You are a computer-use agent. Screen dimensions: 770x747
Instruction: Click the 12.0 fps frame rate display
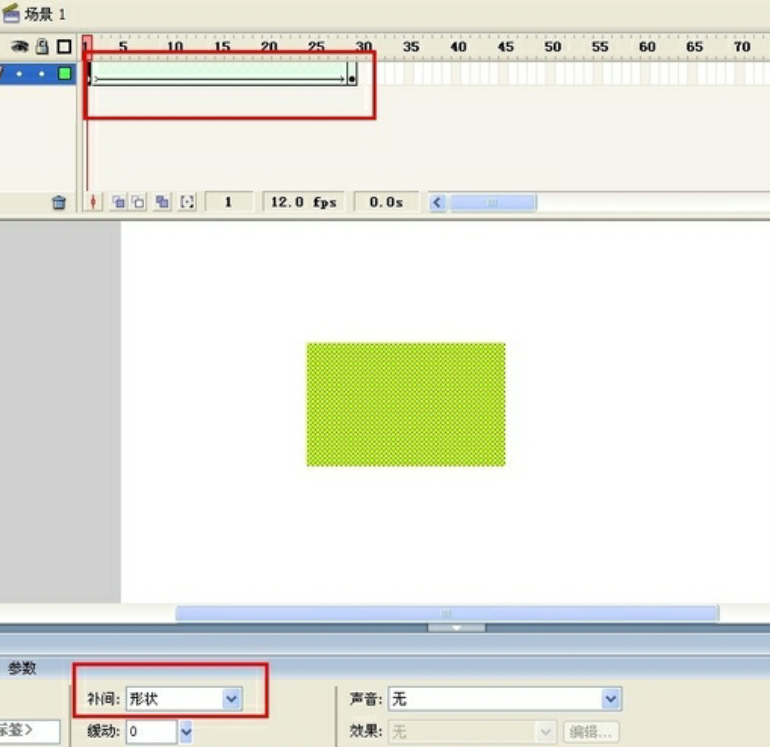click(300, 202)
